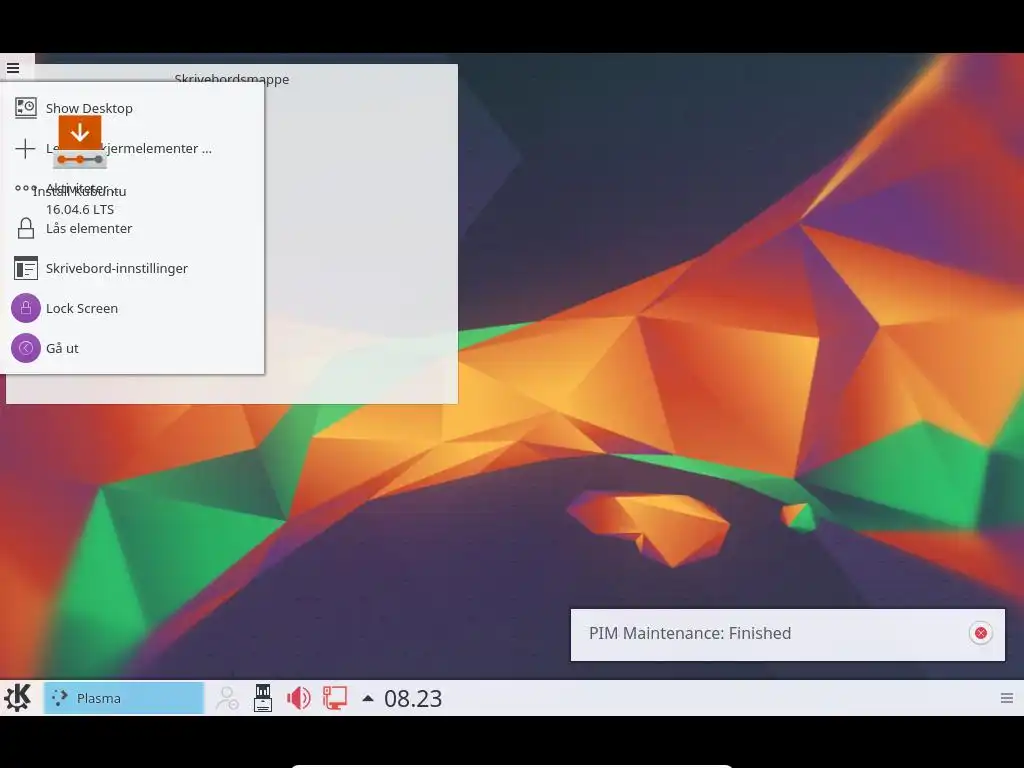Switch to the Plasma task entry

coord(123,697)
